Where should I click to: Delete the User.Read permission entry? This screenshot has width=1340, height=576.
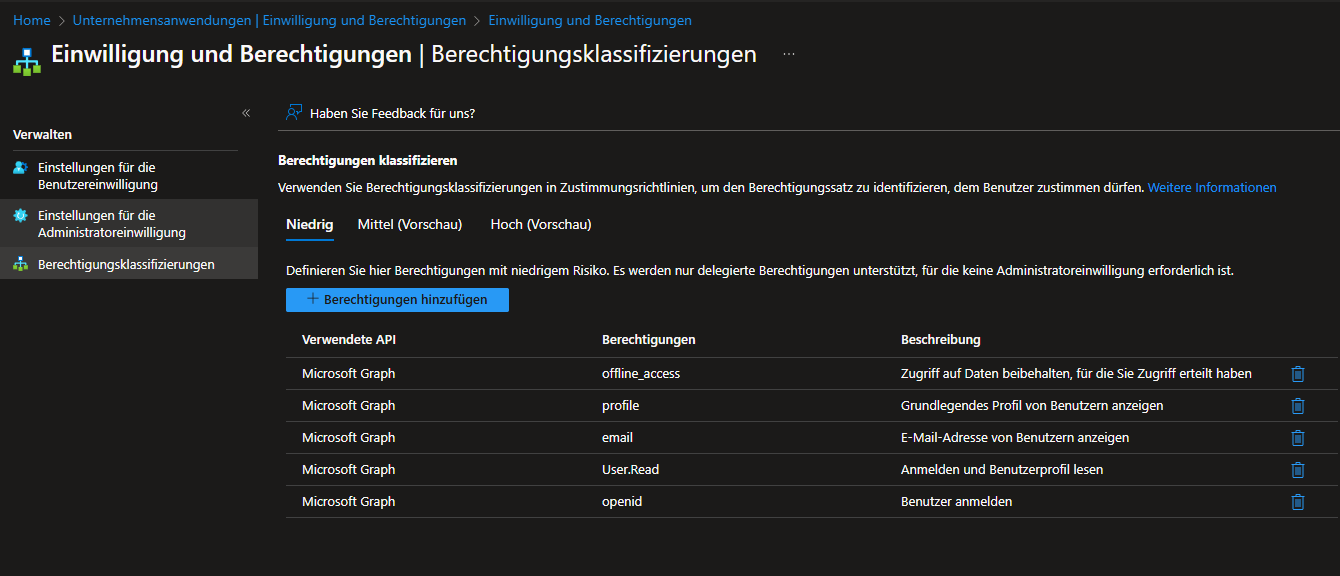click(1297, 470)
